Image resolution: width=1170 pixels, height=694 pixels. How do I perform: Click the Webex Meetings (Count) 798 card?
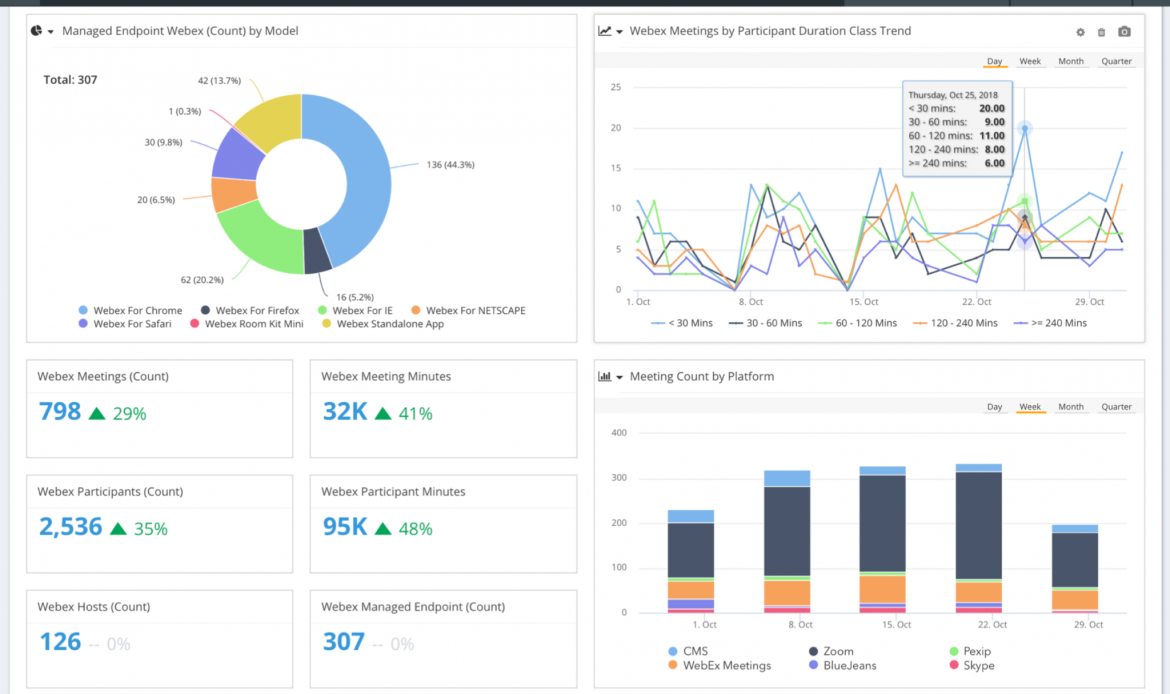pyautogui.click(x=160, y=408)
